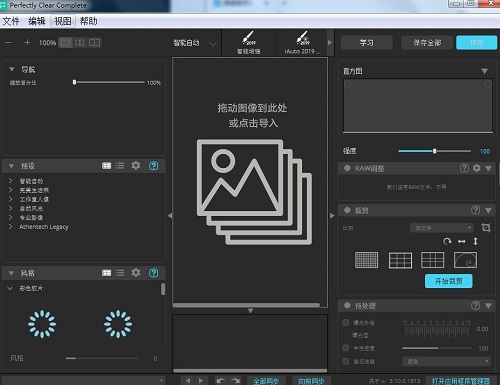This screenshot has width=500, height=385.
Task: Switch 预设 panel to thumbnail view
Action: coord(106,166)
